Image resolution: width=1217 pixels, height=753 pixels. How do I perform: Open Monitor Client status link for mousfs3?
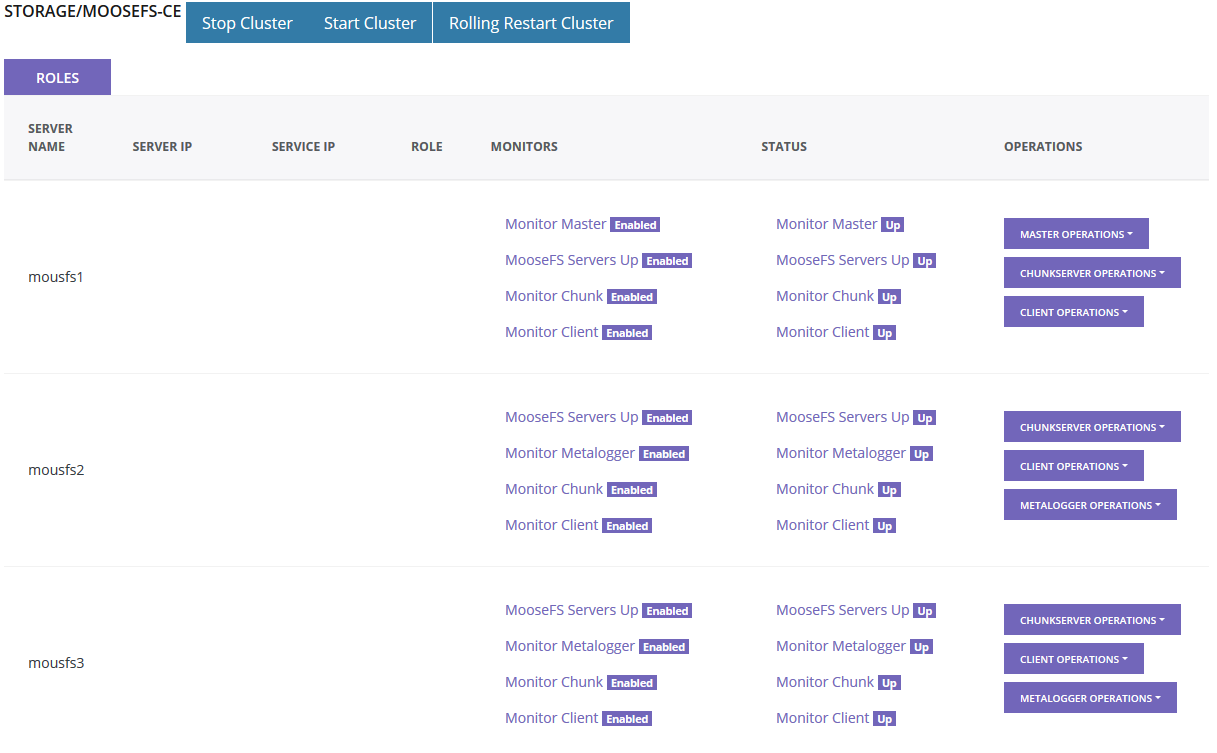point(823,718)
